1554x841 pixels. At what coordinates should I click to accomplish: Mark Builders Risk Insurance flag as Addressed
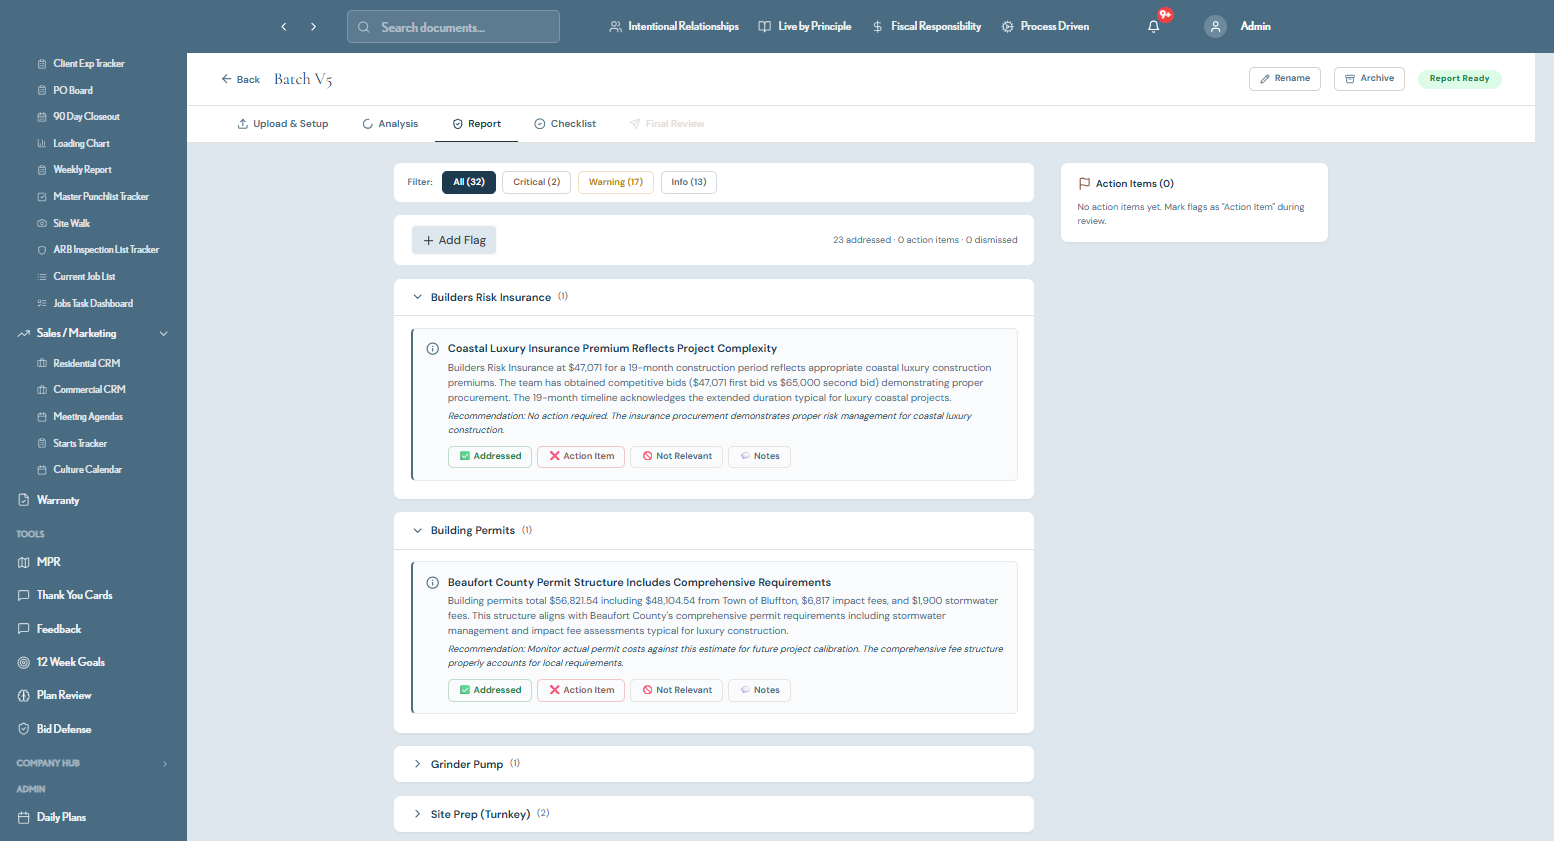click(x=490, y=456)
